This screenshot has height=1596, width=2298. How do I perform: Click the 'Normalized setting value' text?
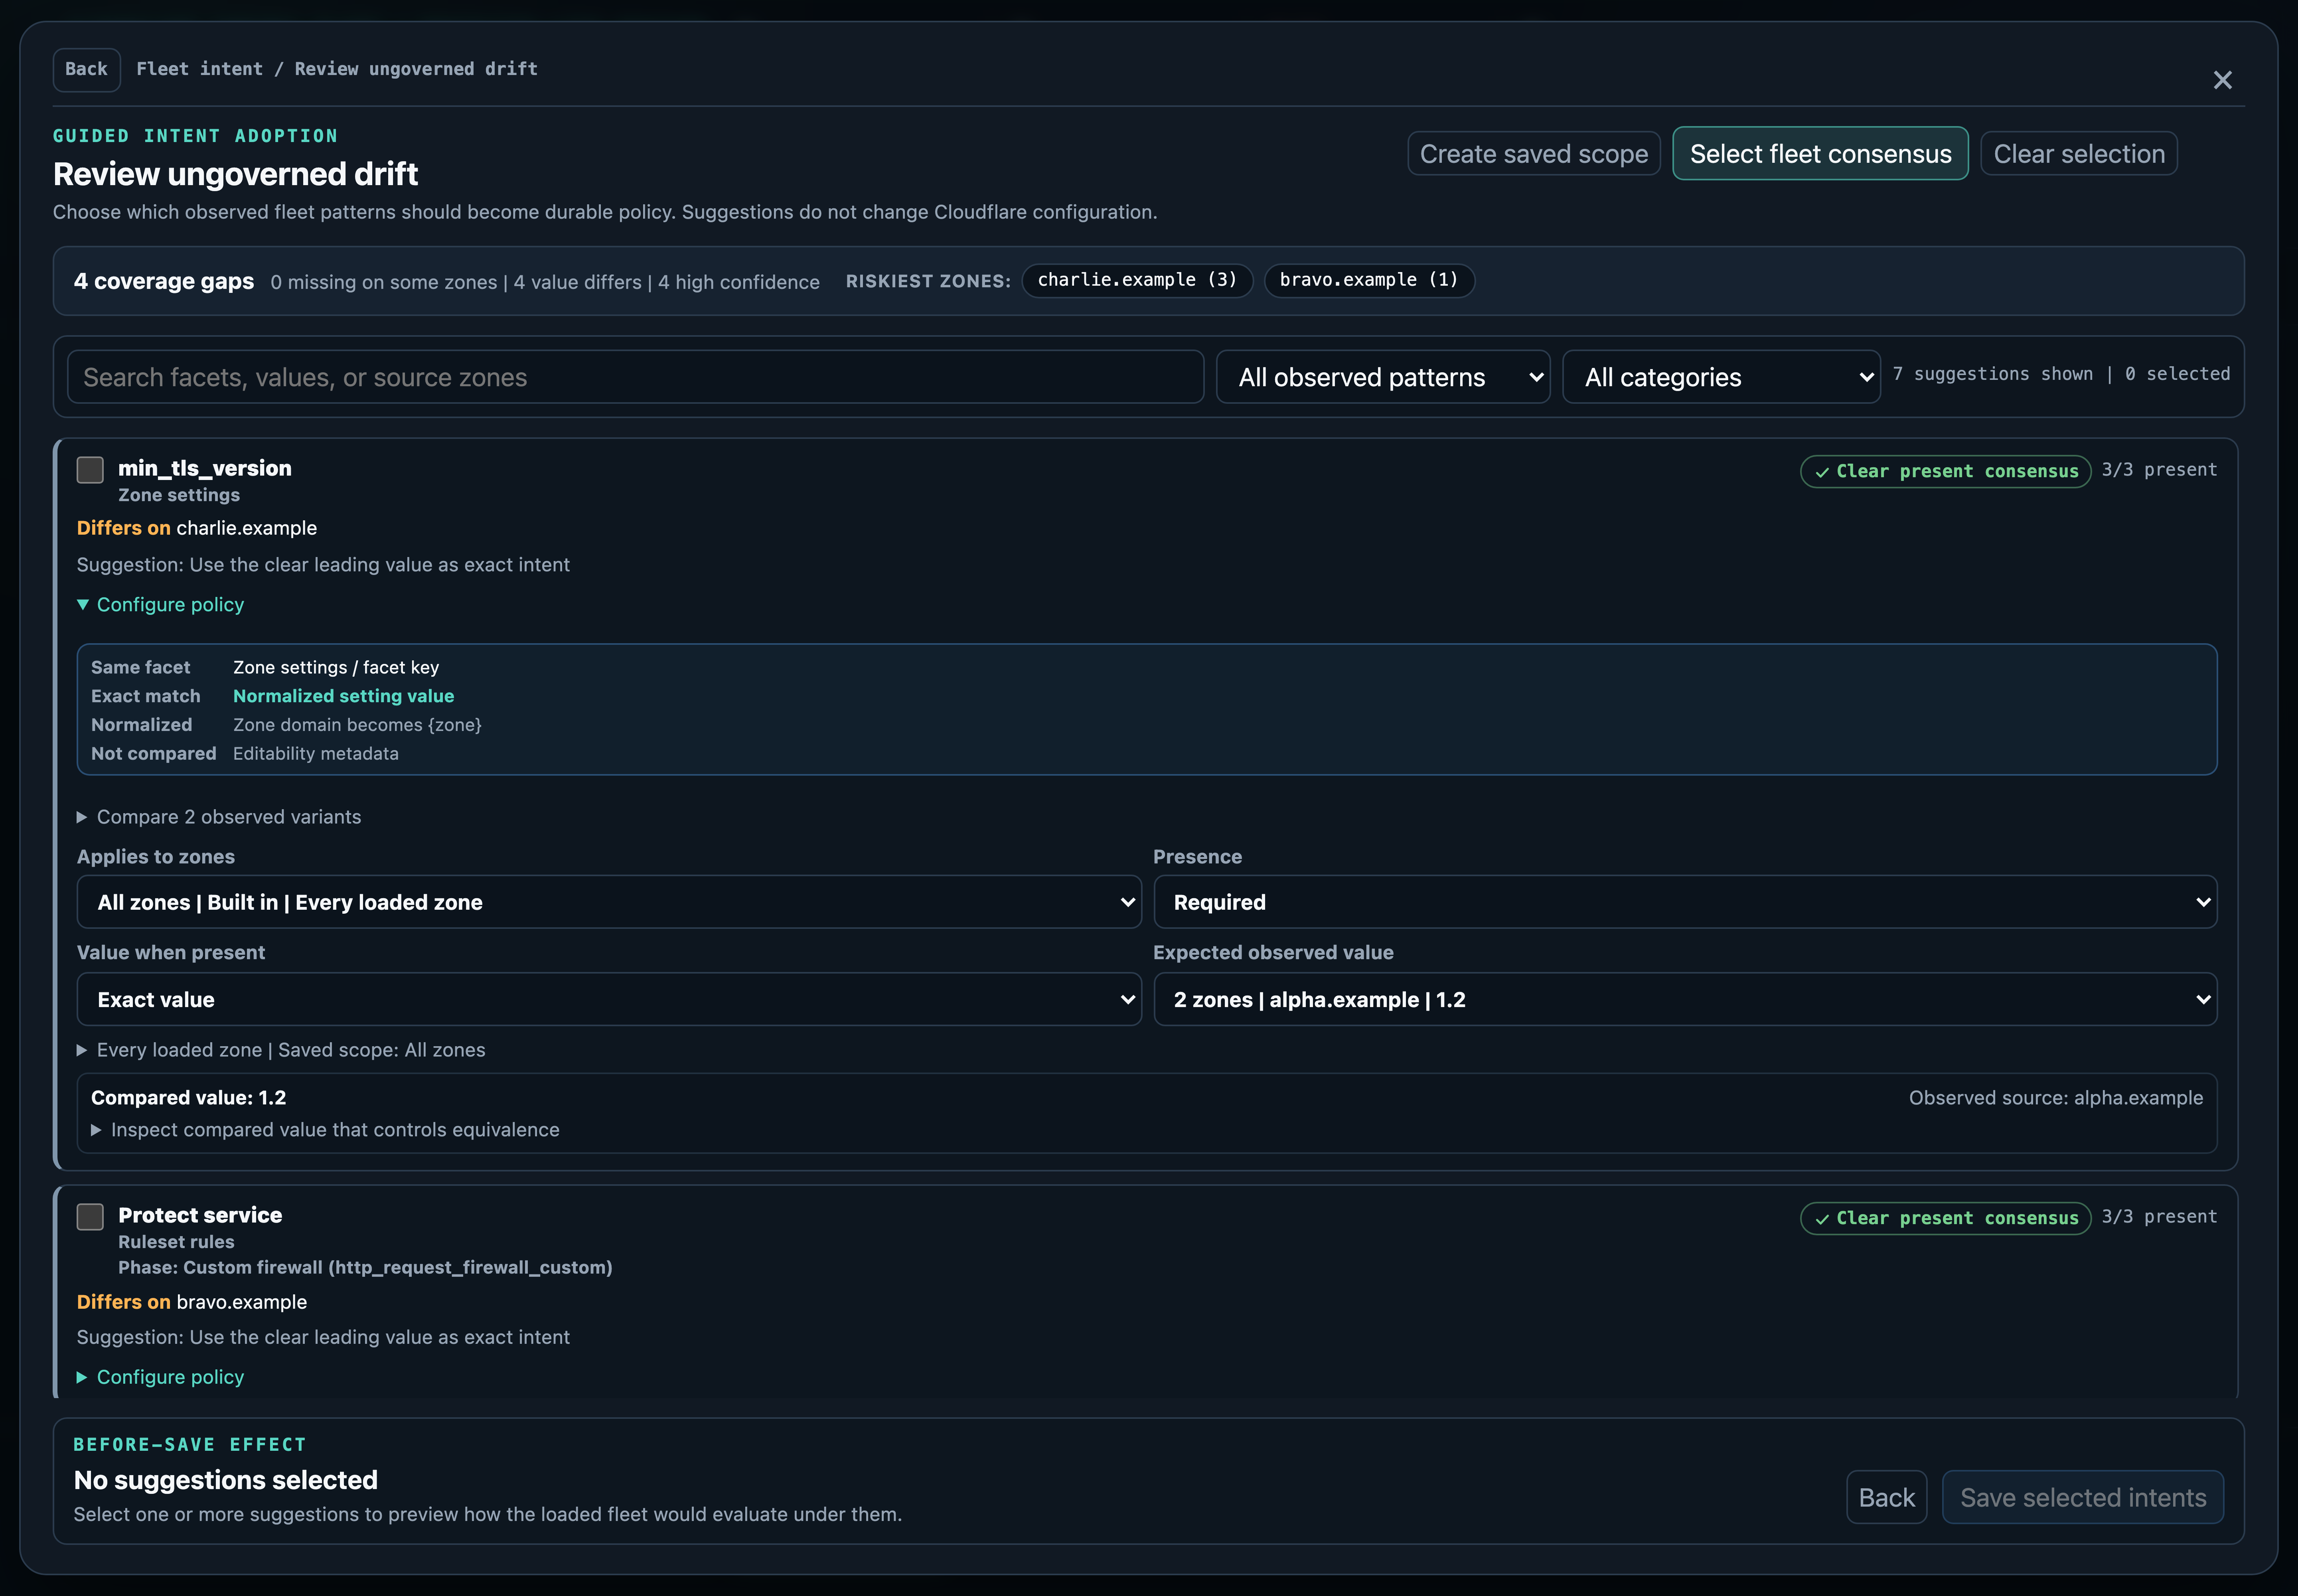point(343,696)
